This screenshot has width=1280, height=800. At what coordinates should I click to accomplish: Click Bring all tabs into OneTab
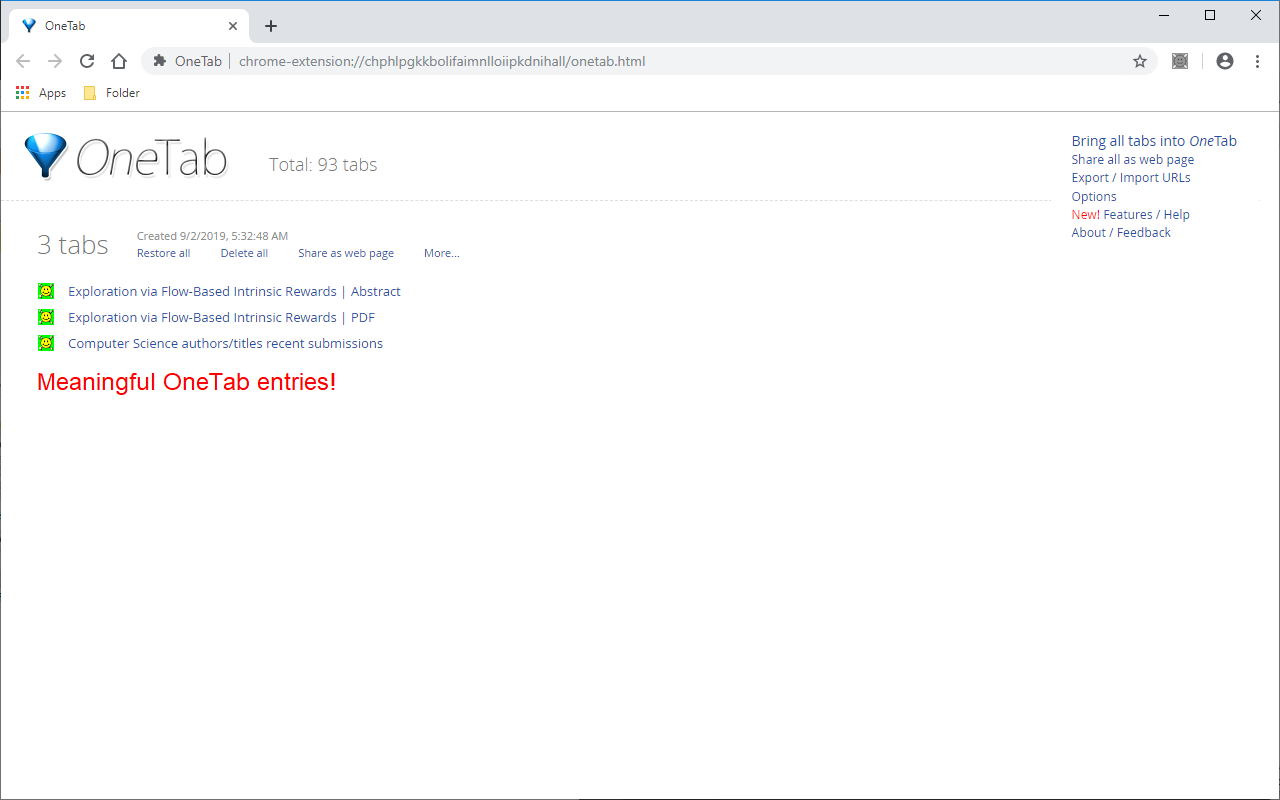pyautogui.click(x=1154, y=141)
